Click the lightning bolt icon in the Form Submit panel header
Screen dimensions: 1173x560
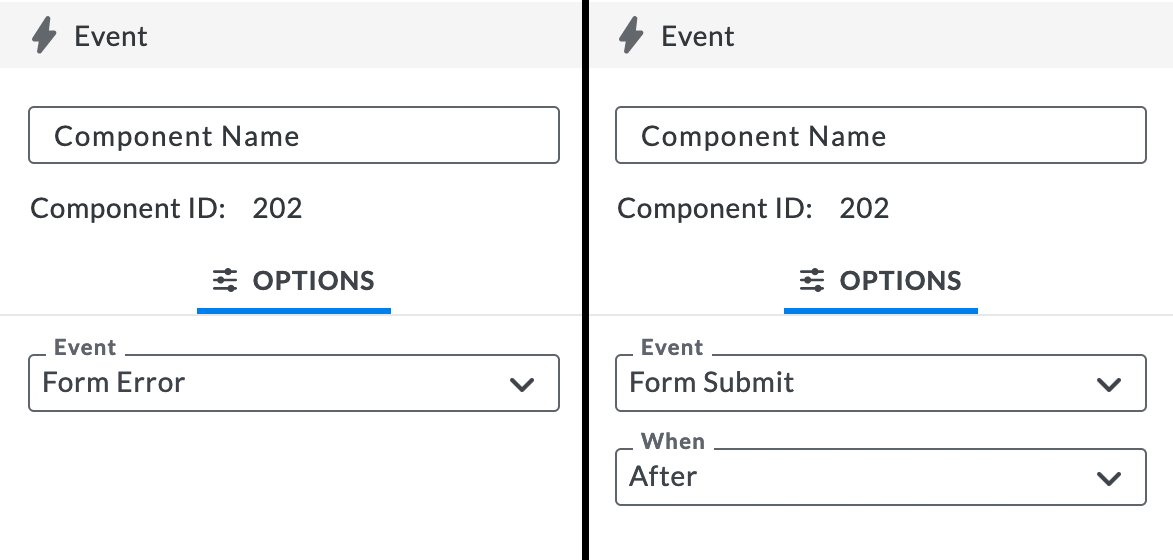coord(631,37)
